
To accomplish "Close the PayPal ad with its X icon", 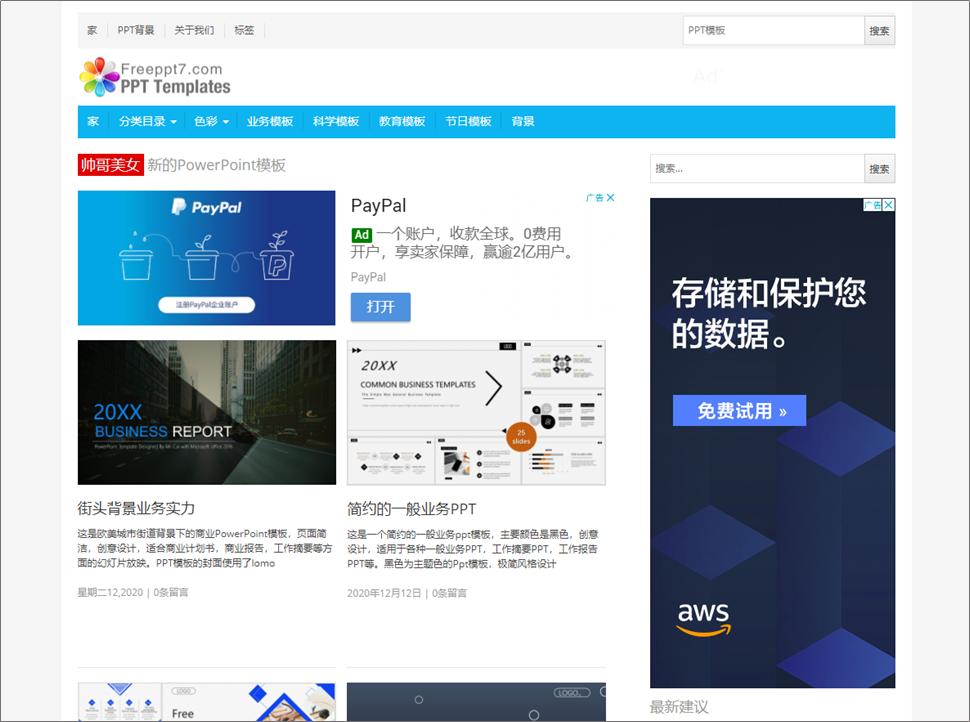I will point(612,198).
